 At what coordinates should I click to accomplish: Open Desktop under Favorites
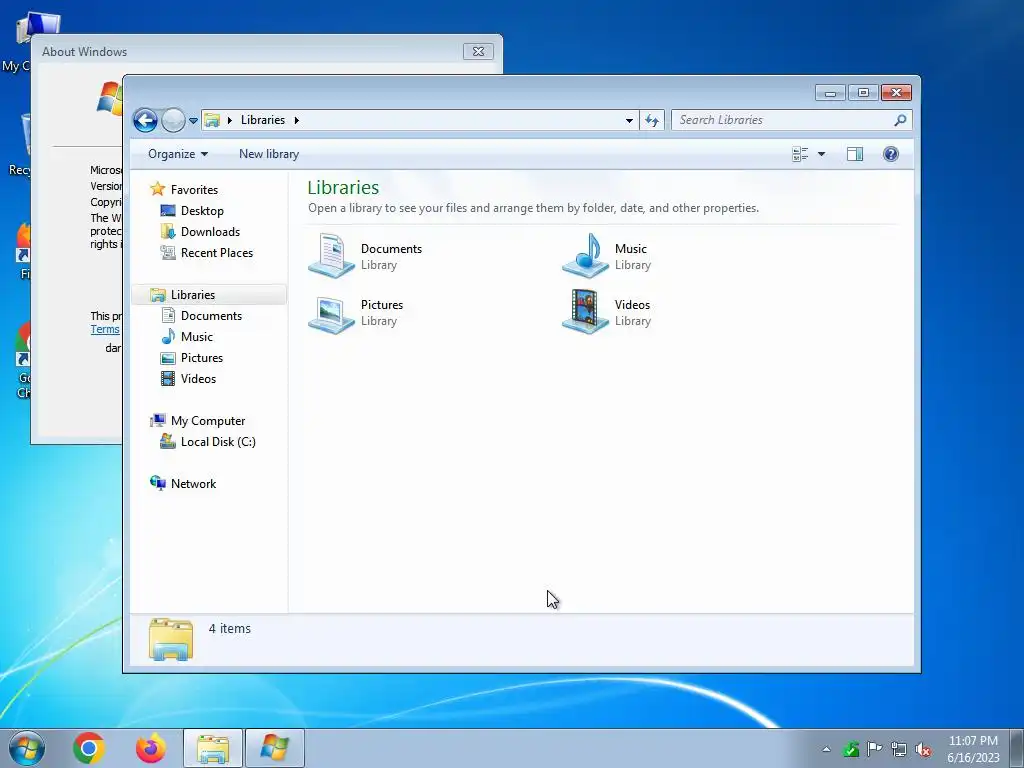202,211
